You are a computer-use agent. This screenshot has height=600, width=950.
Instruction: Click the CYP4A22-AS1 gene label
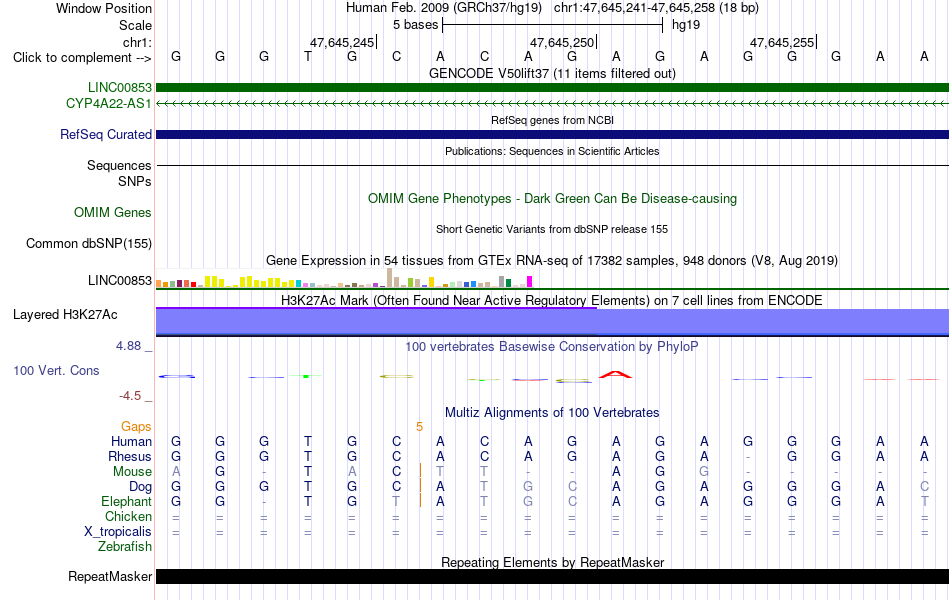coord(109,104)
